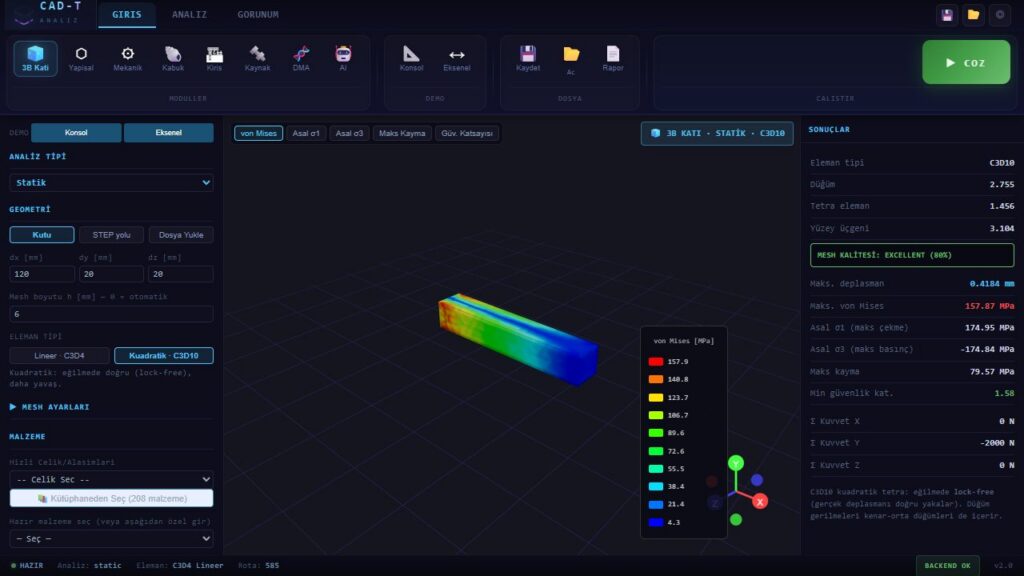Show the Asal σ1 stress view

306,133
